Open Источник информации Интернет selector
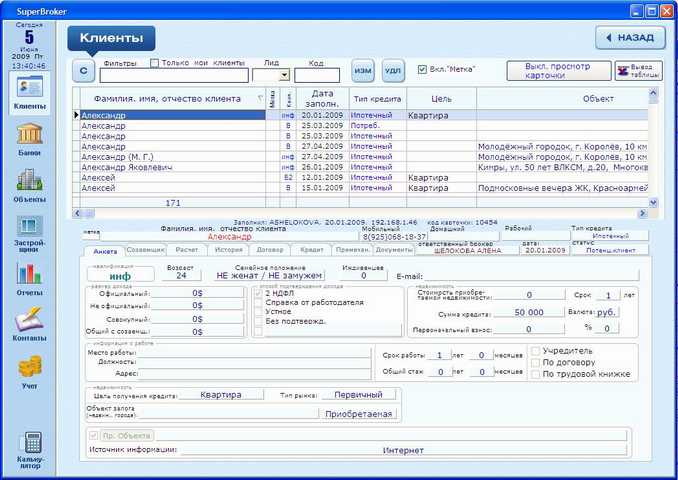678x480 pixels. (x=403, y=450)
